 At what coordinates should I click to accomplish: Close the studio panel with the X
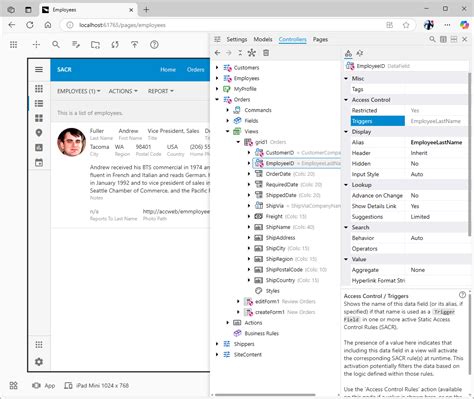point(465,39)
